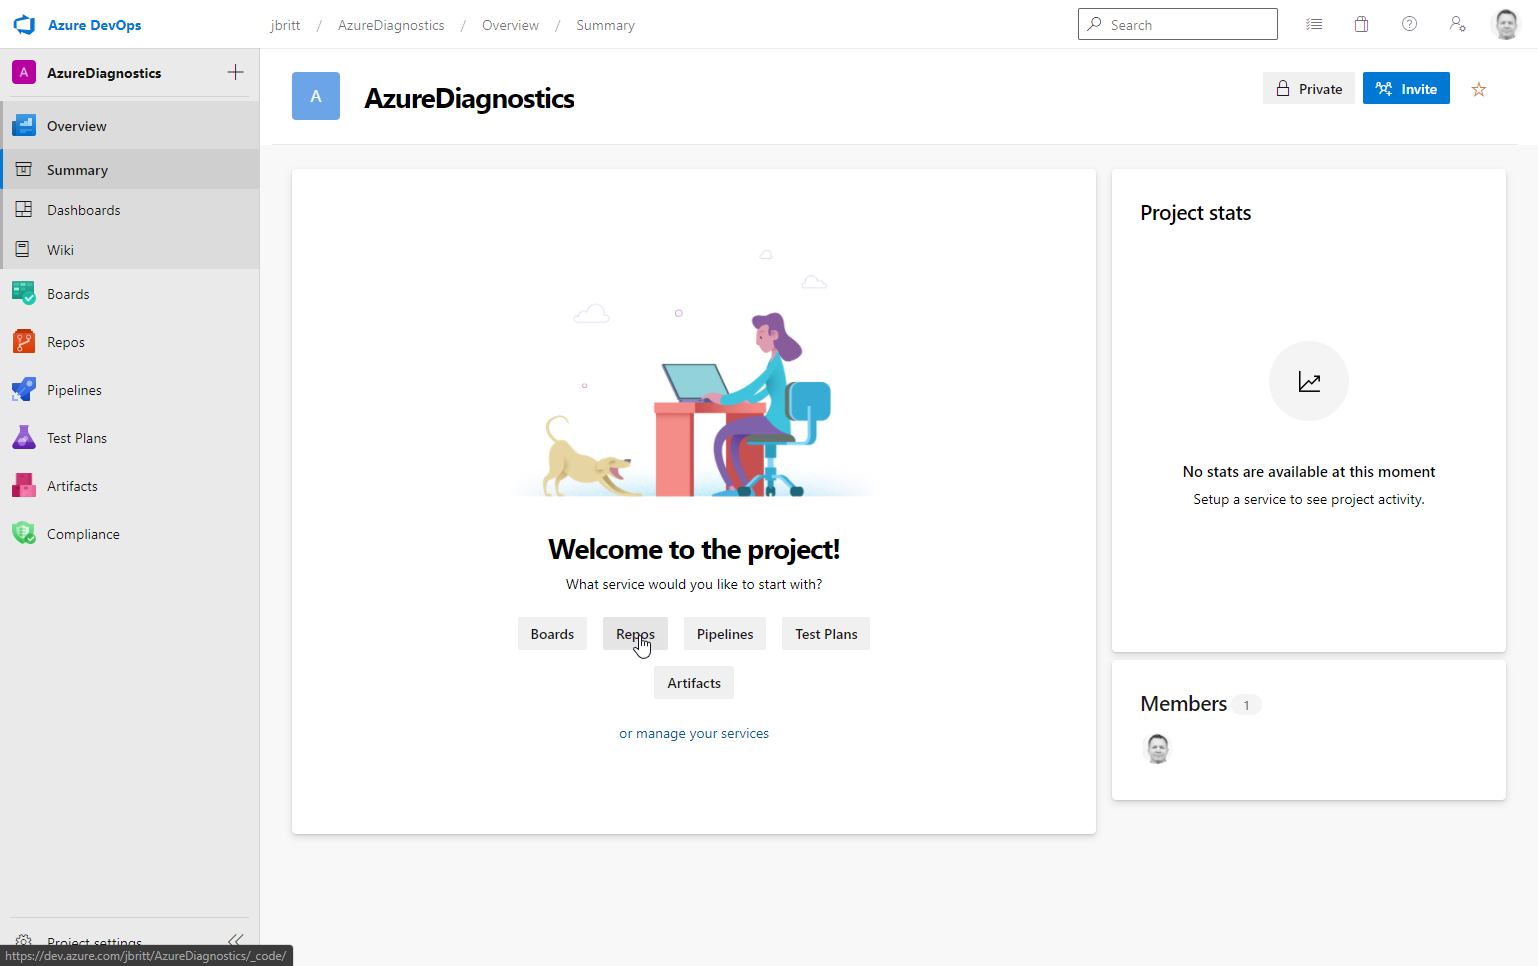Start with the Boards service button
The width and height of the screenshot is (1538, 966).
point(552,634)
